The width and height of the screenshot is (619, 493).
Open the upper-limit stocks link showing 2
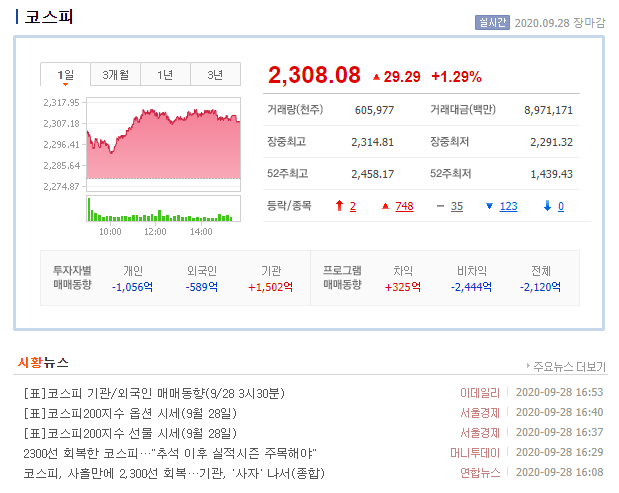tap(353, 206)
